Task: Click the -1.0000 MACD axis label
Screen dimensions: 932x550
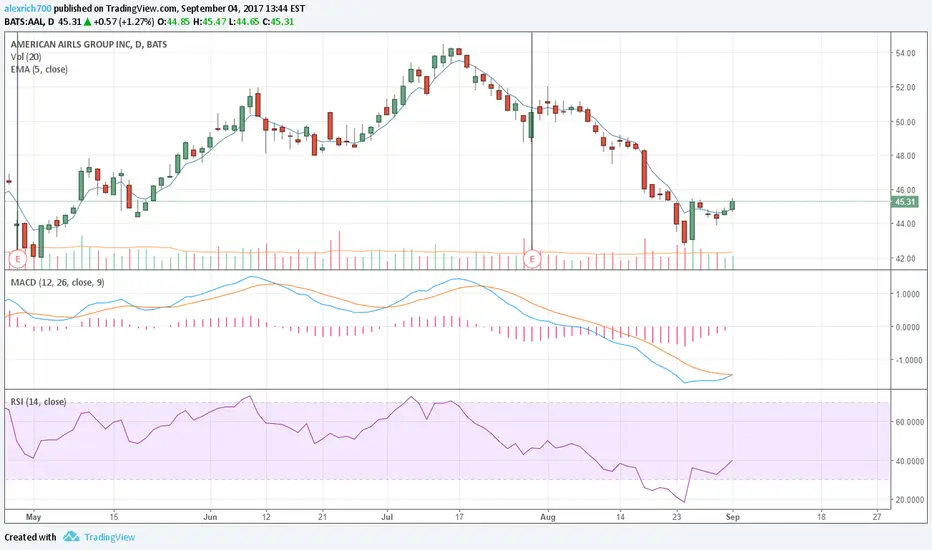Action: coord(907,360)
